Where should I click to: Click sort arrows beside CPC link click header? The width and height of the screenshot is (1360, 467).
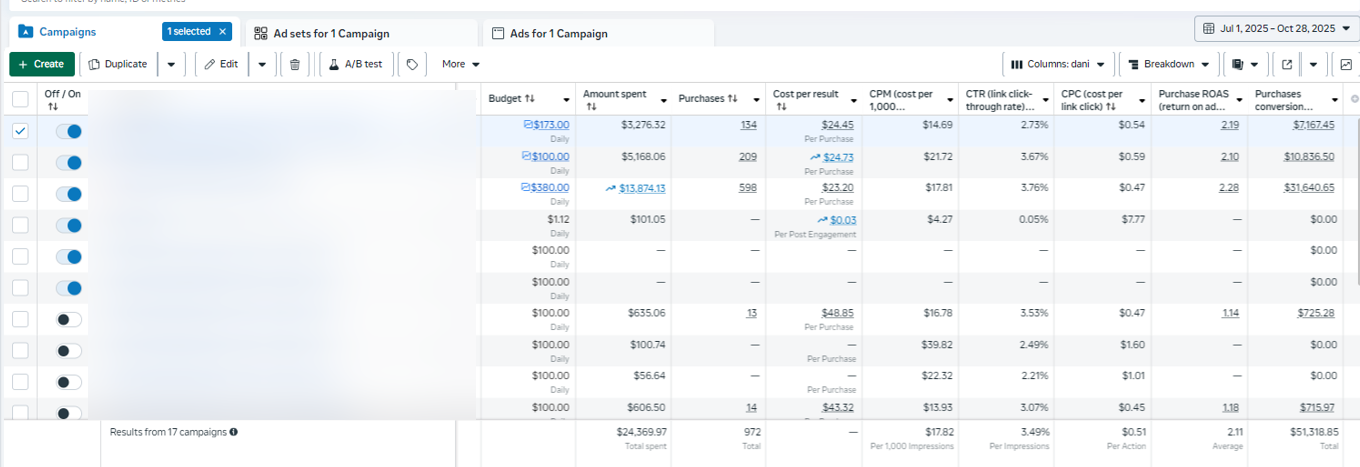(1110, 106)
